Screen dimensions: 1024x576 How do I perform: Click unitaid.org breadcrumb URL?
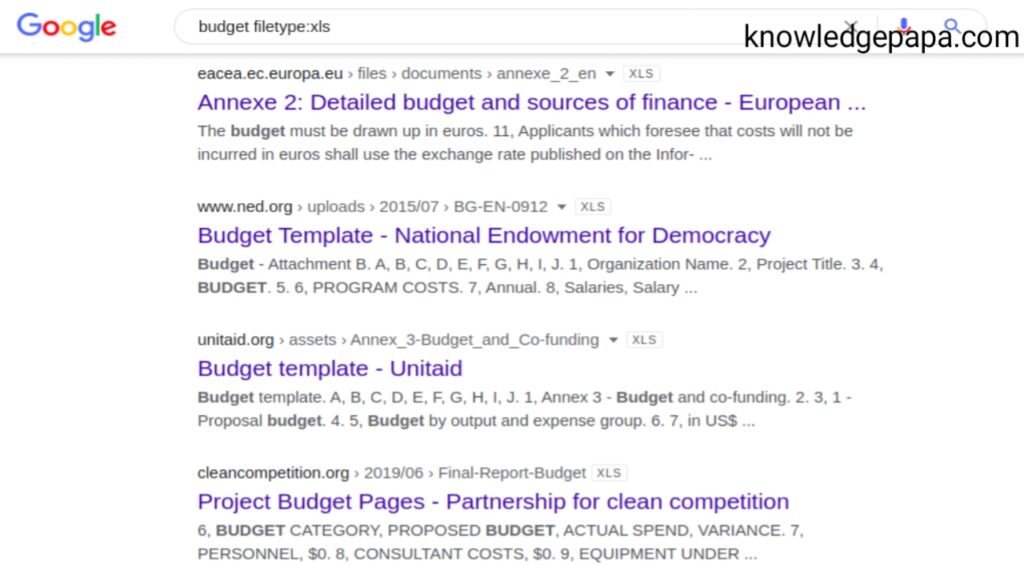click(236, 340)
